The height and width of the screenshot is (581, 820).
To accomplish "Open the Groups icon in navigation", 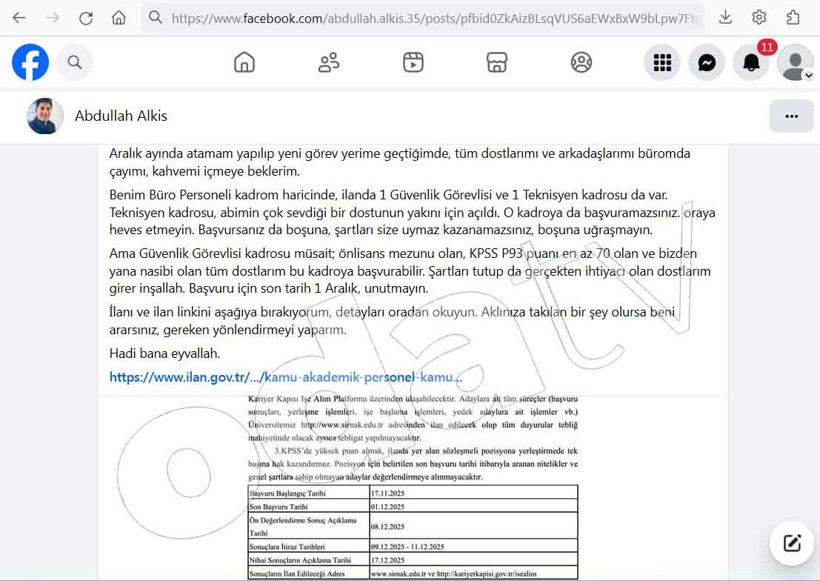I will pyautogui.click(x=581, y=63).
